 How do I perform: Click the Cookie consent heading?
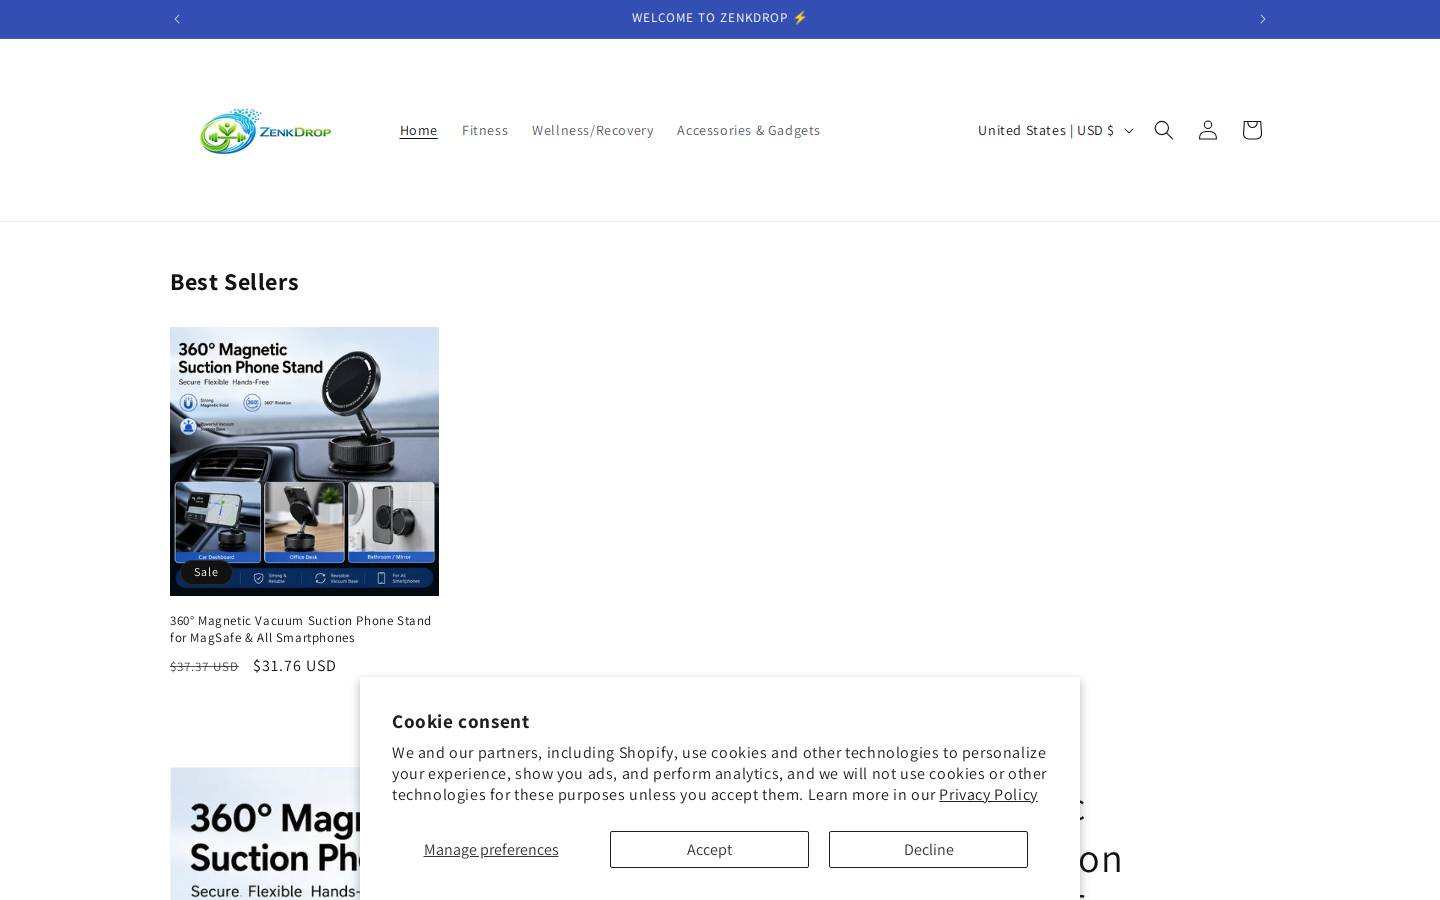(x=461, y=722)
